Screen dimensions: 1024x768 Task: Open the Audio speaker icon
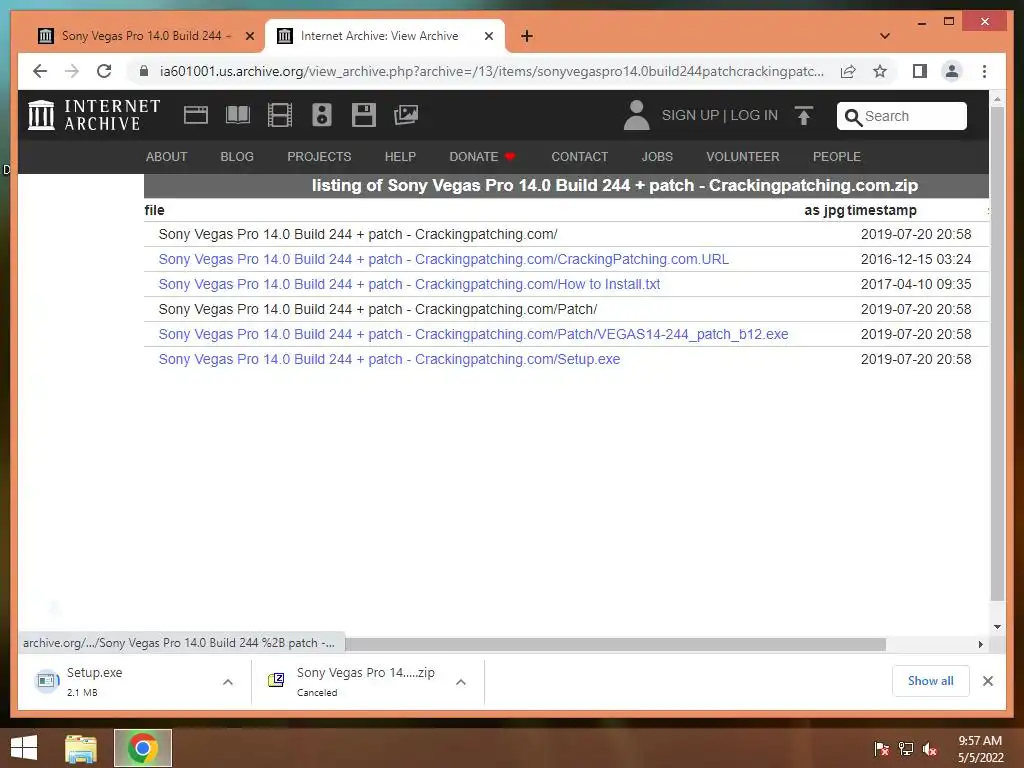click(321, 115)
